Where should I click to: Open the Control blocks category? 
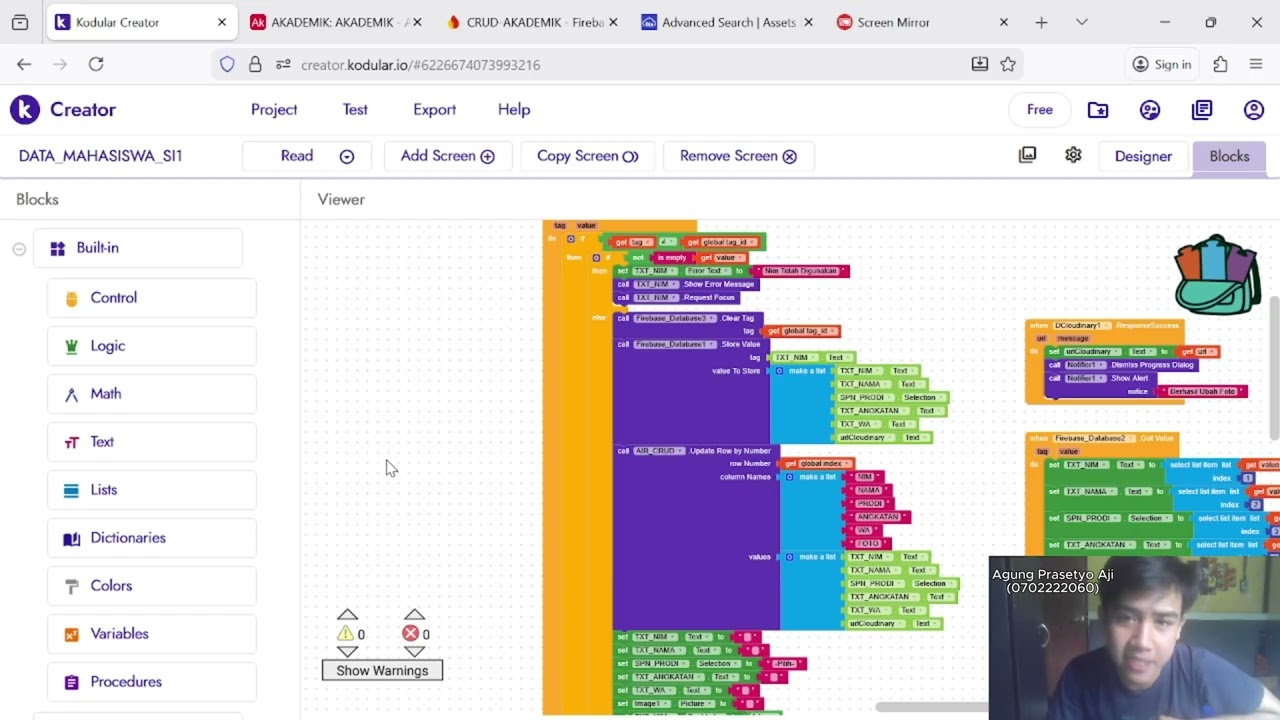point(152,298)
